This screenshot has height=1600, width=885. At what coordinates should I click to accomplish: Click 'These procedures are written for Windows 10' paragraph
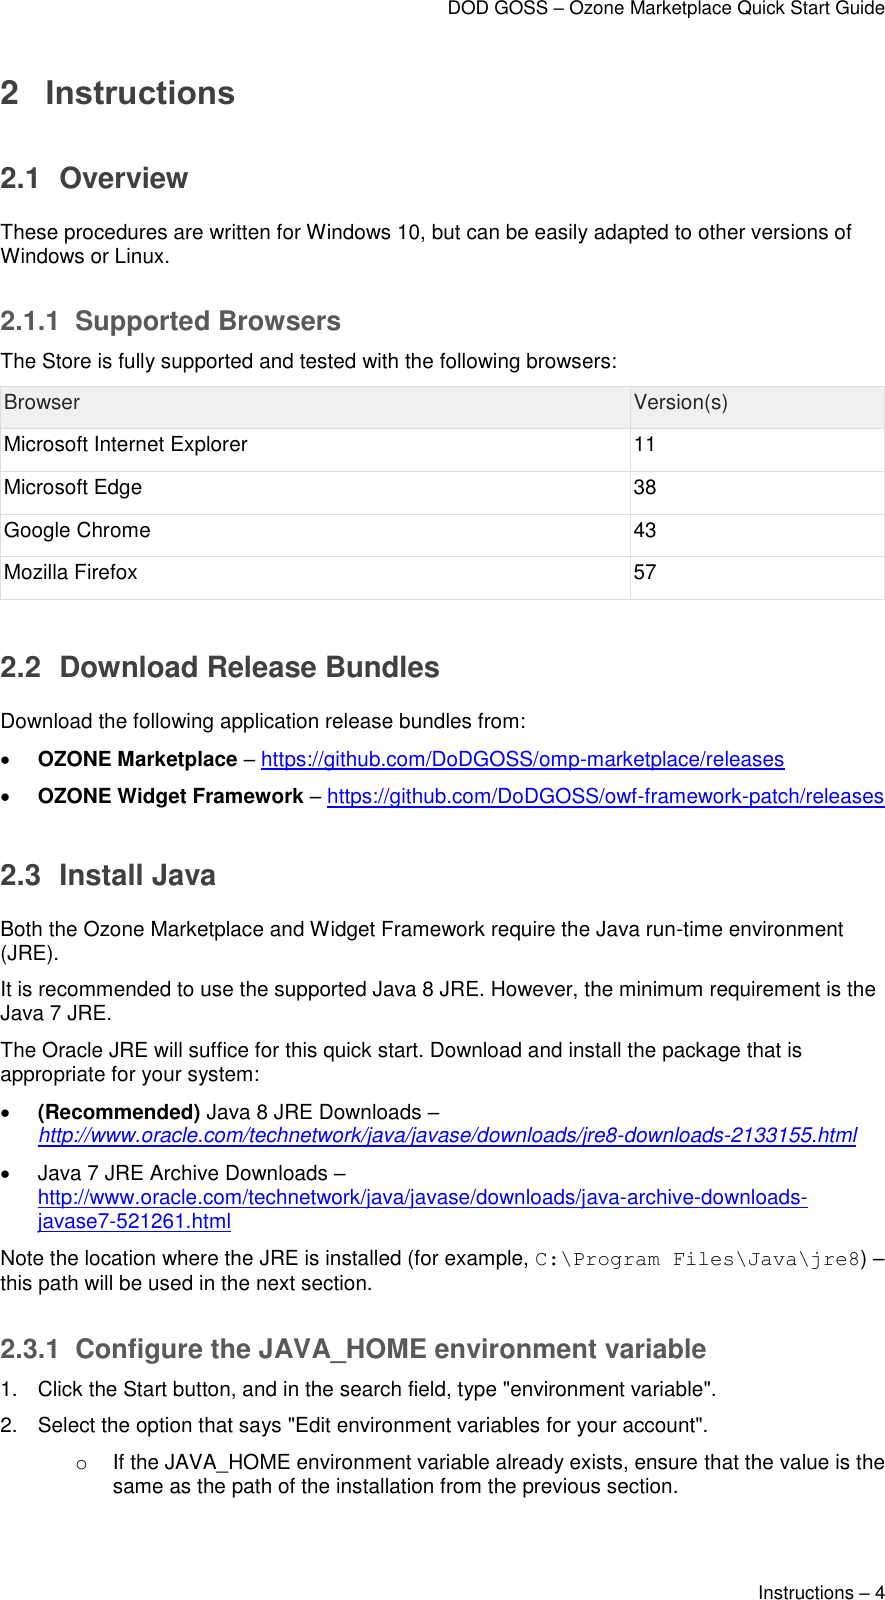click(x=426, y=244)
